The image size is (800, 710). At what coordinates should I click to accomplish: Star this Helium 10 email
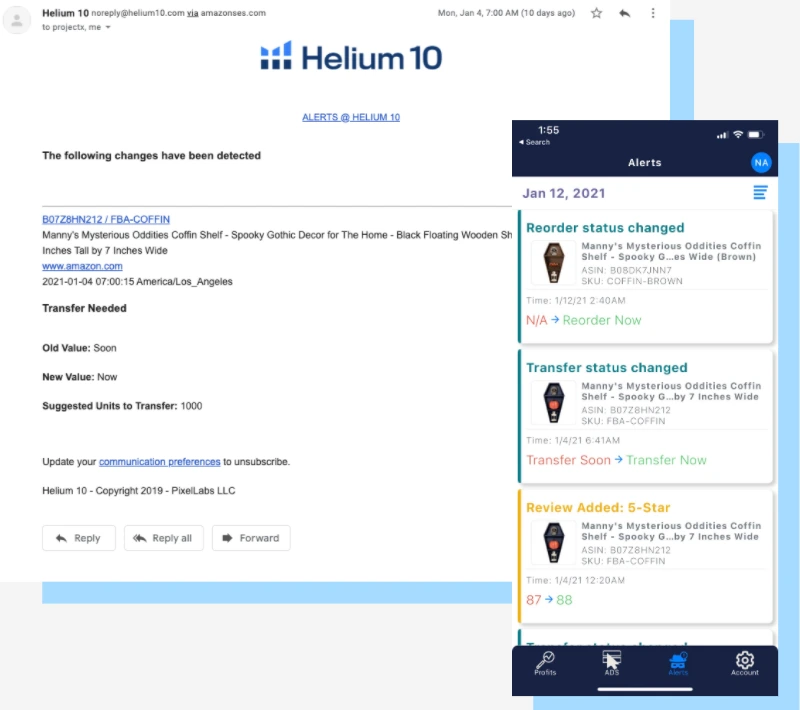[597, 13]
